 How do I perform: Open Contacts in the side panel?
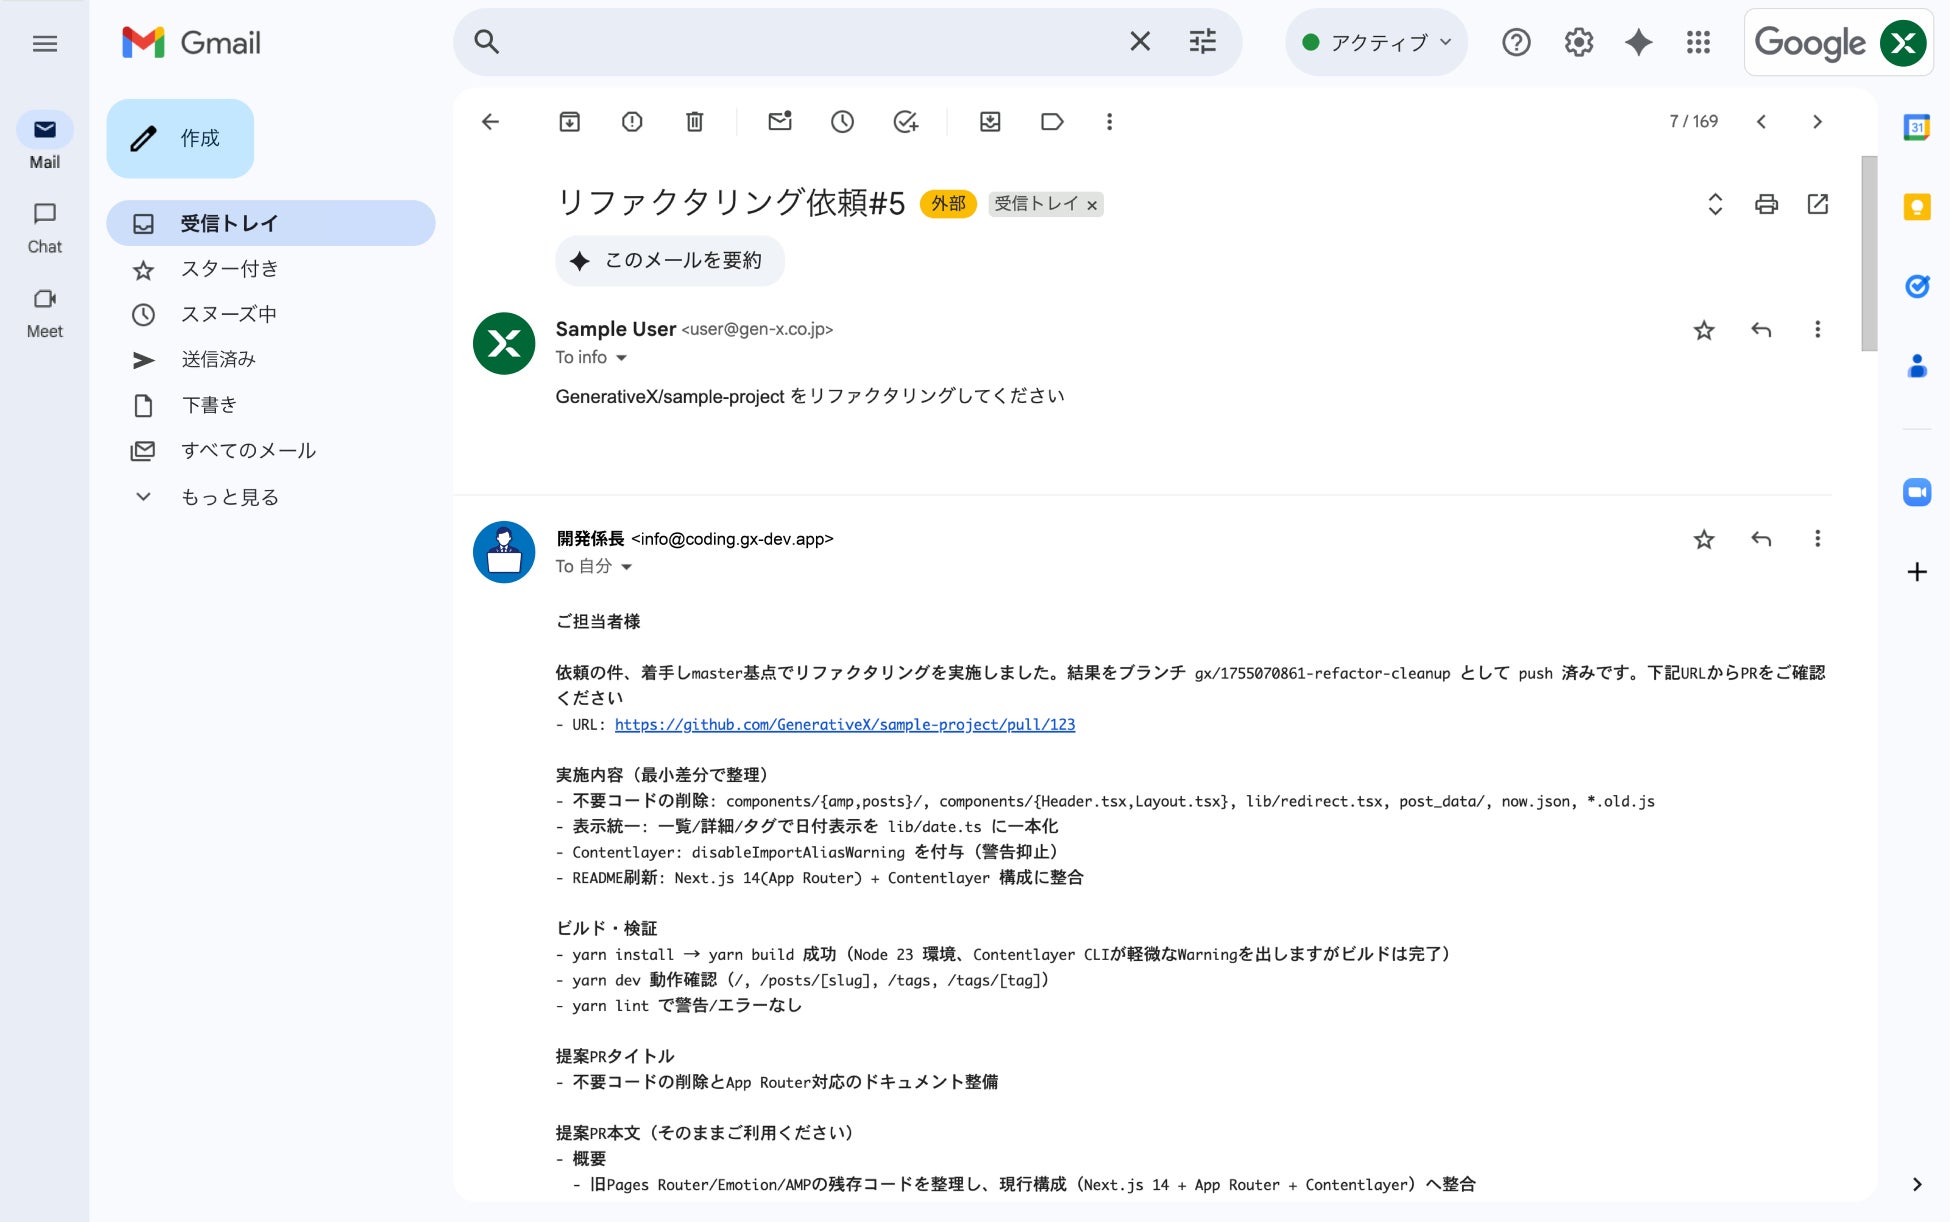pos(1916,367)
